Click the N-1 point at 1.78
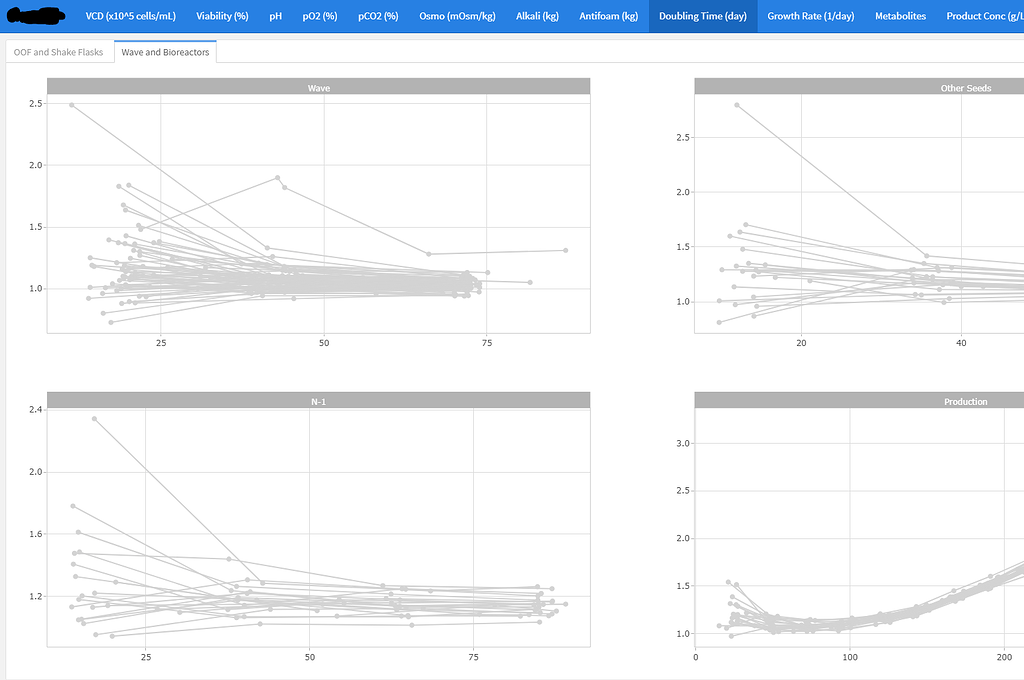This screenshot has width=1024, height=680. tap(73, 506)
